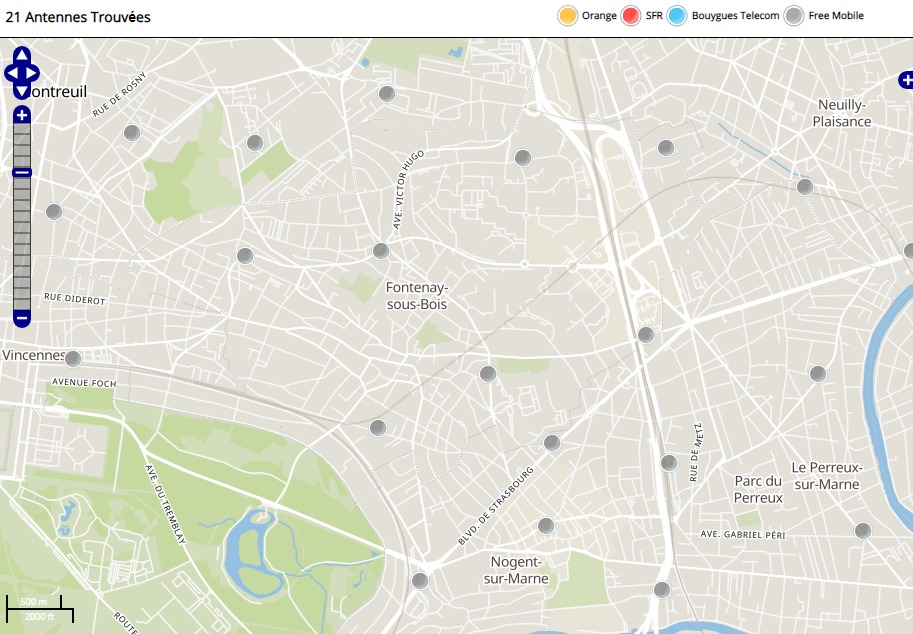Pan the map up with the arrow

(22, 55)
